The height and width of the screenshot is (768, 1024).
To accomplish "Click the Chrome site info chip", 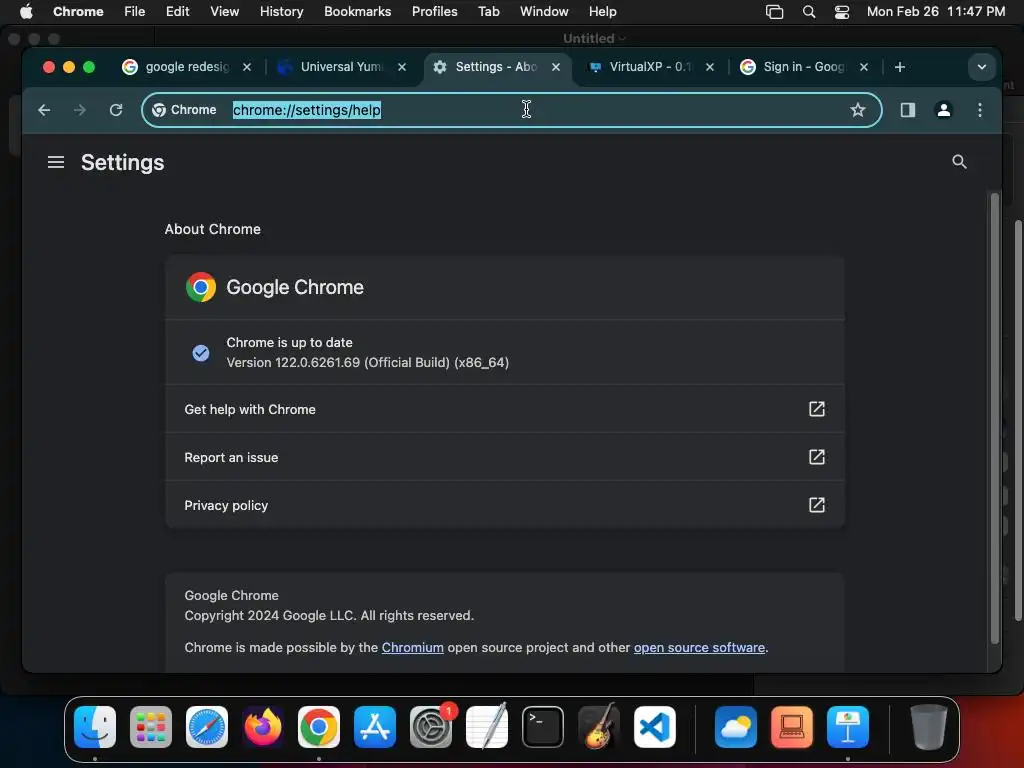I will point(185,110).
